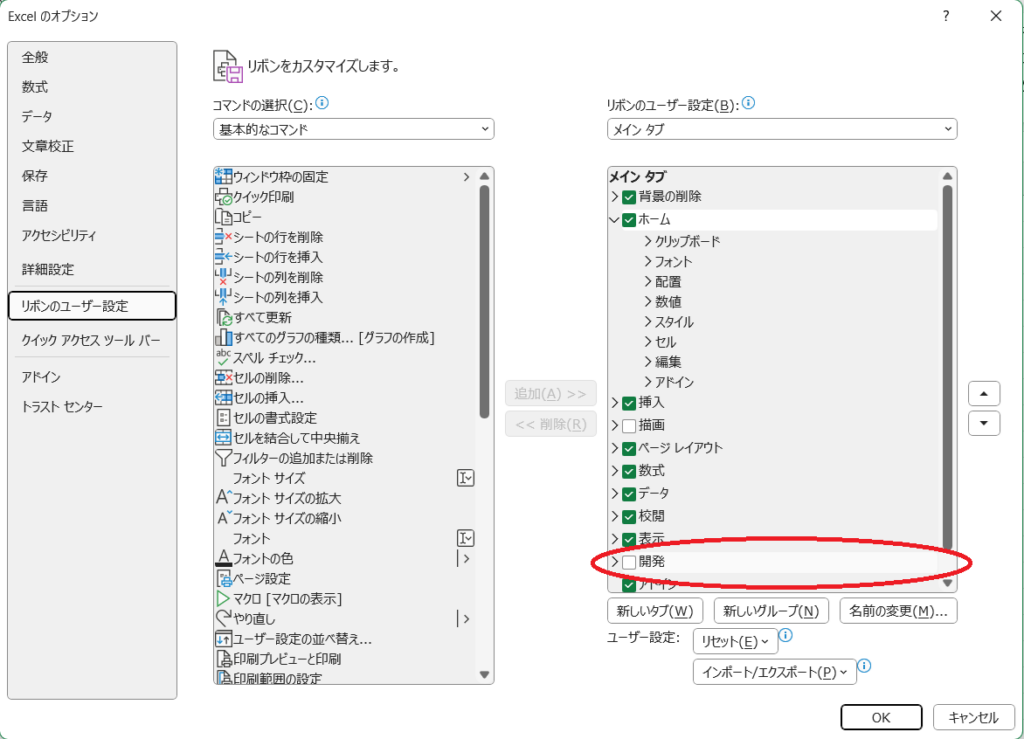Select the フィルターの追加または削除 funnel icon
Screen dimensions: 1024x739
(223, 458)
